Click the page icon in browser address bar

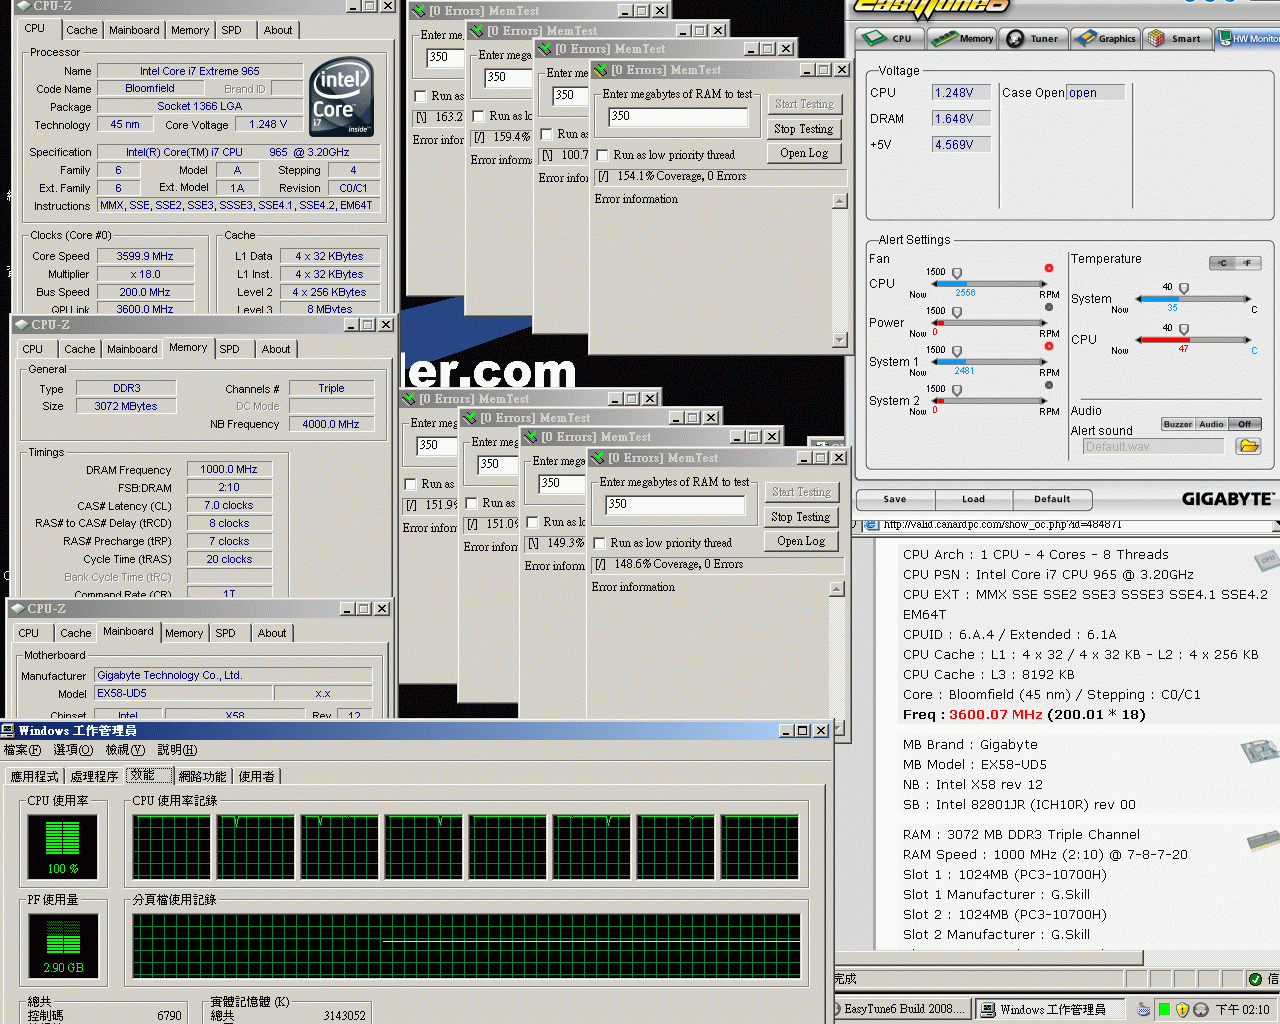point(870,524)
